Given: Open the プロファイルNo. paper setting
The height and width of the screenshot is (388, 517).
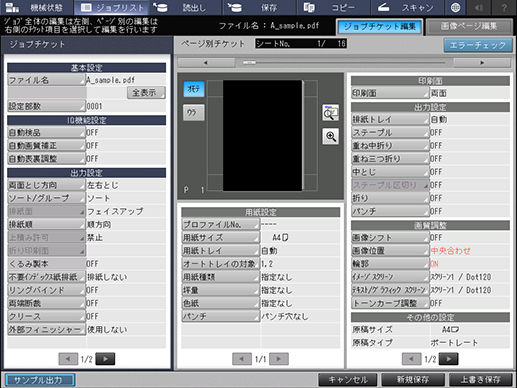Looking at the screenshot, I should click(221, 225).
